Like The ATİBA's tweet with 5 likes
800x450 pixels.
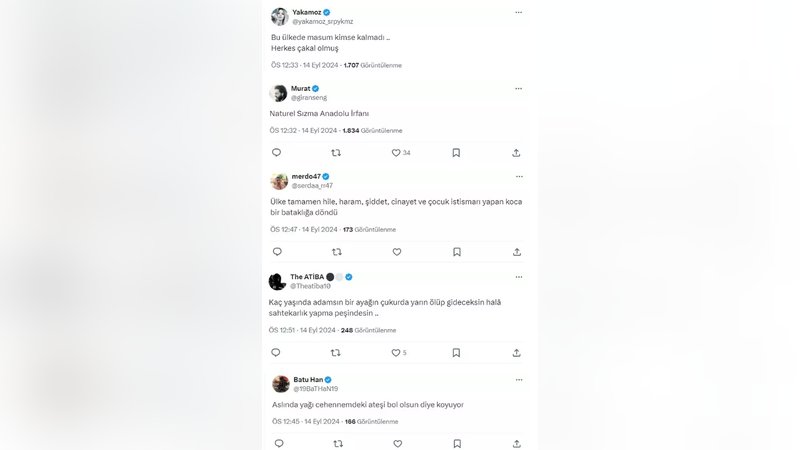[397, 352]
